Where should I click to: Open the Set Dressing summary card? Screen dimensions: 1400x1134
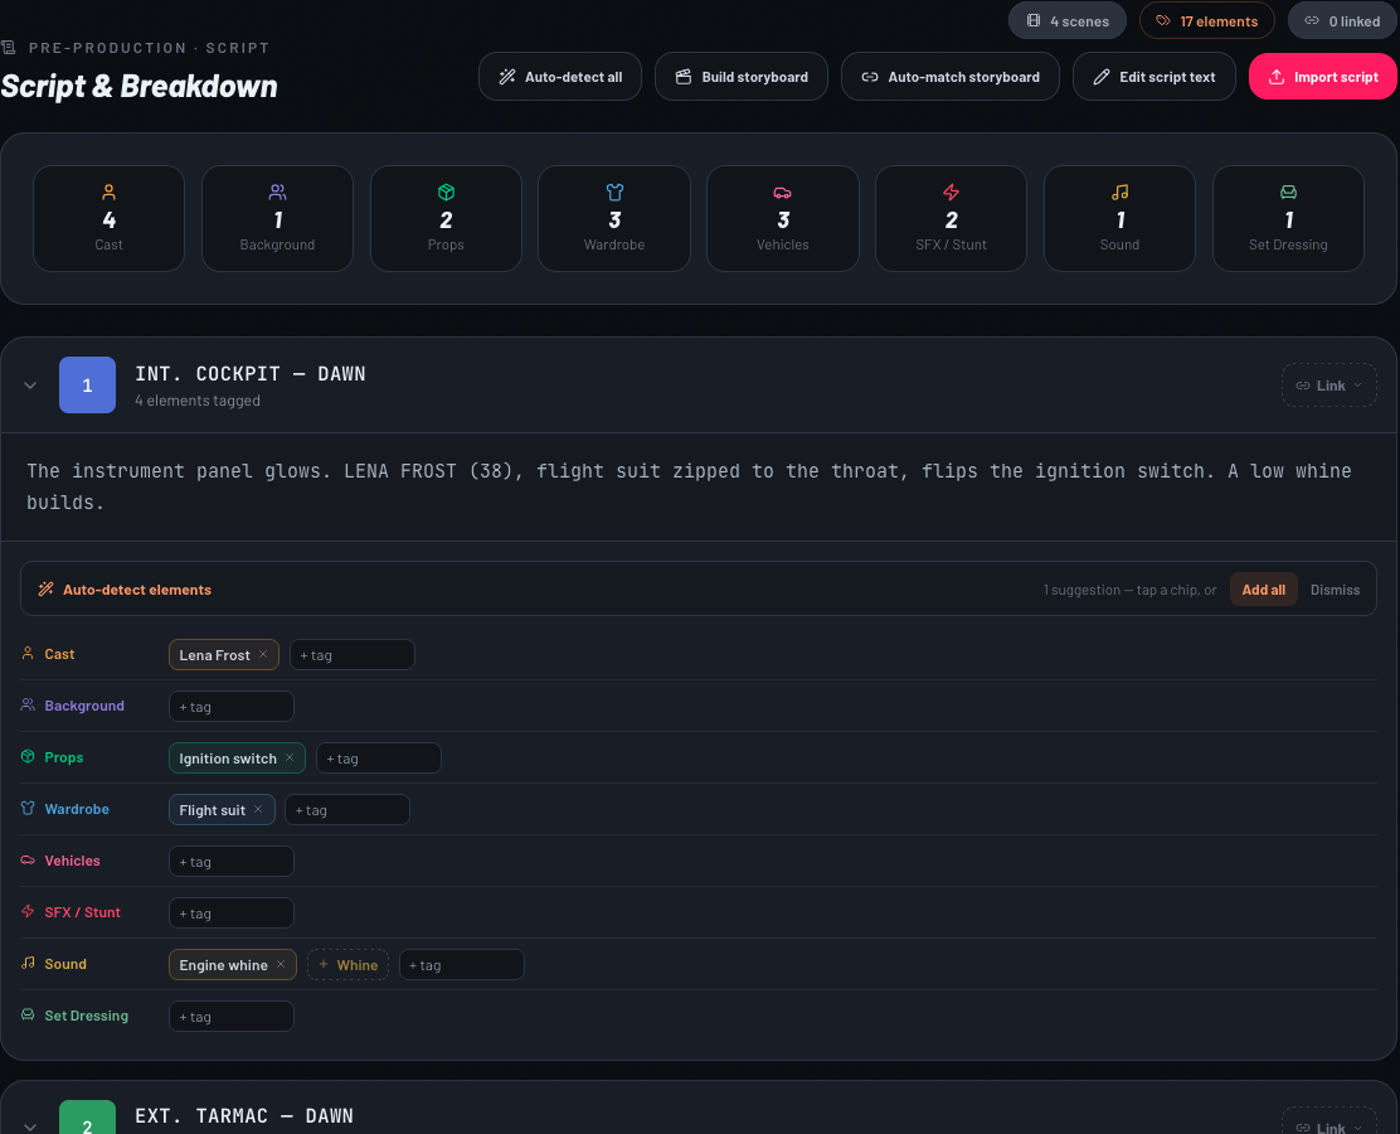coord(1288,218)
